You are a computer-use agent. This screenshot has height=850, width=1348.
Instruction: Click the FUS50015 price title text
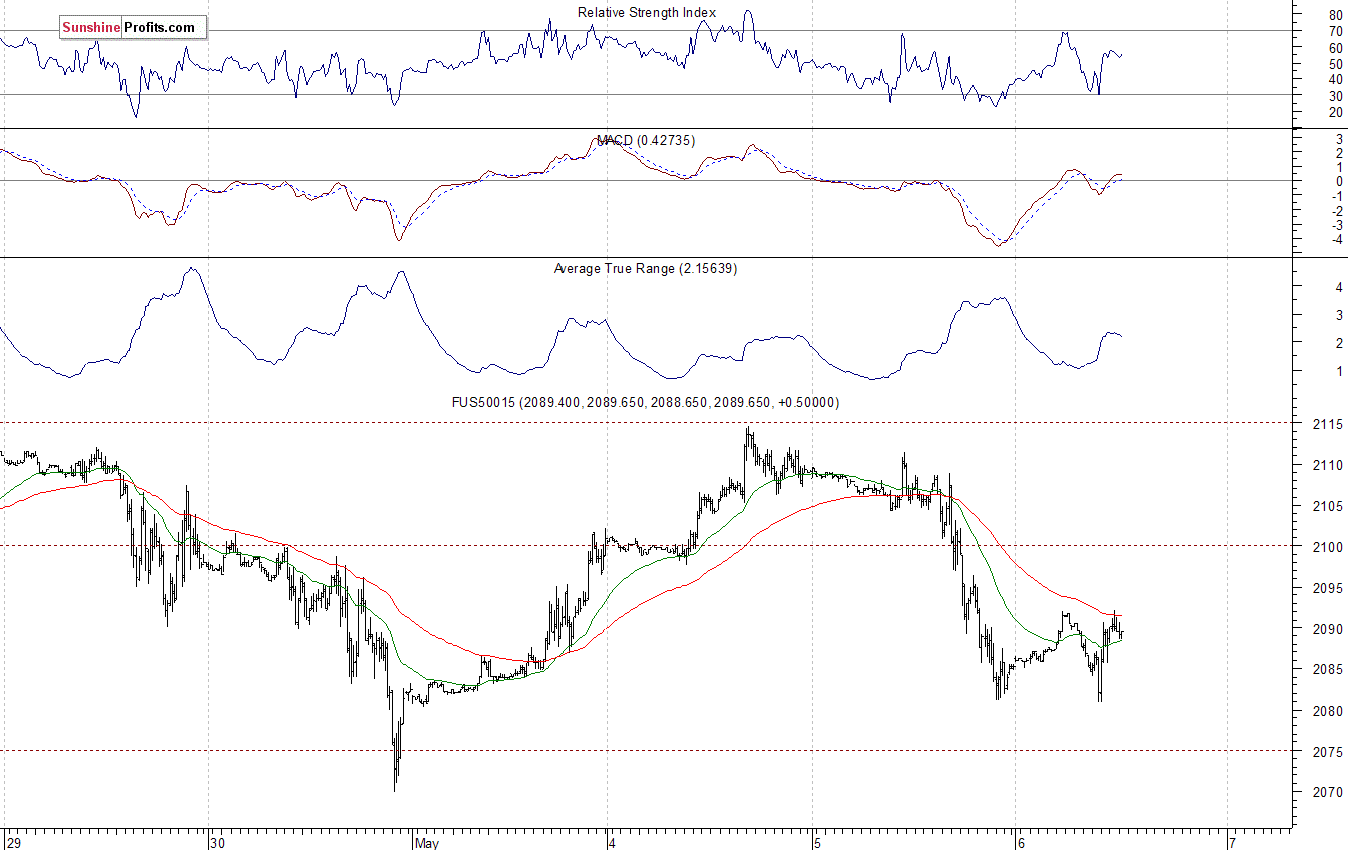tap(646, 402)
